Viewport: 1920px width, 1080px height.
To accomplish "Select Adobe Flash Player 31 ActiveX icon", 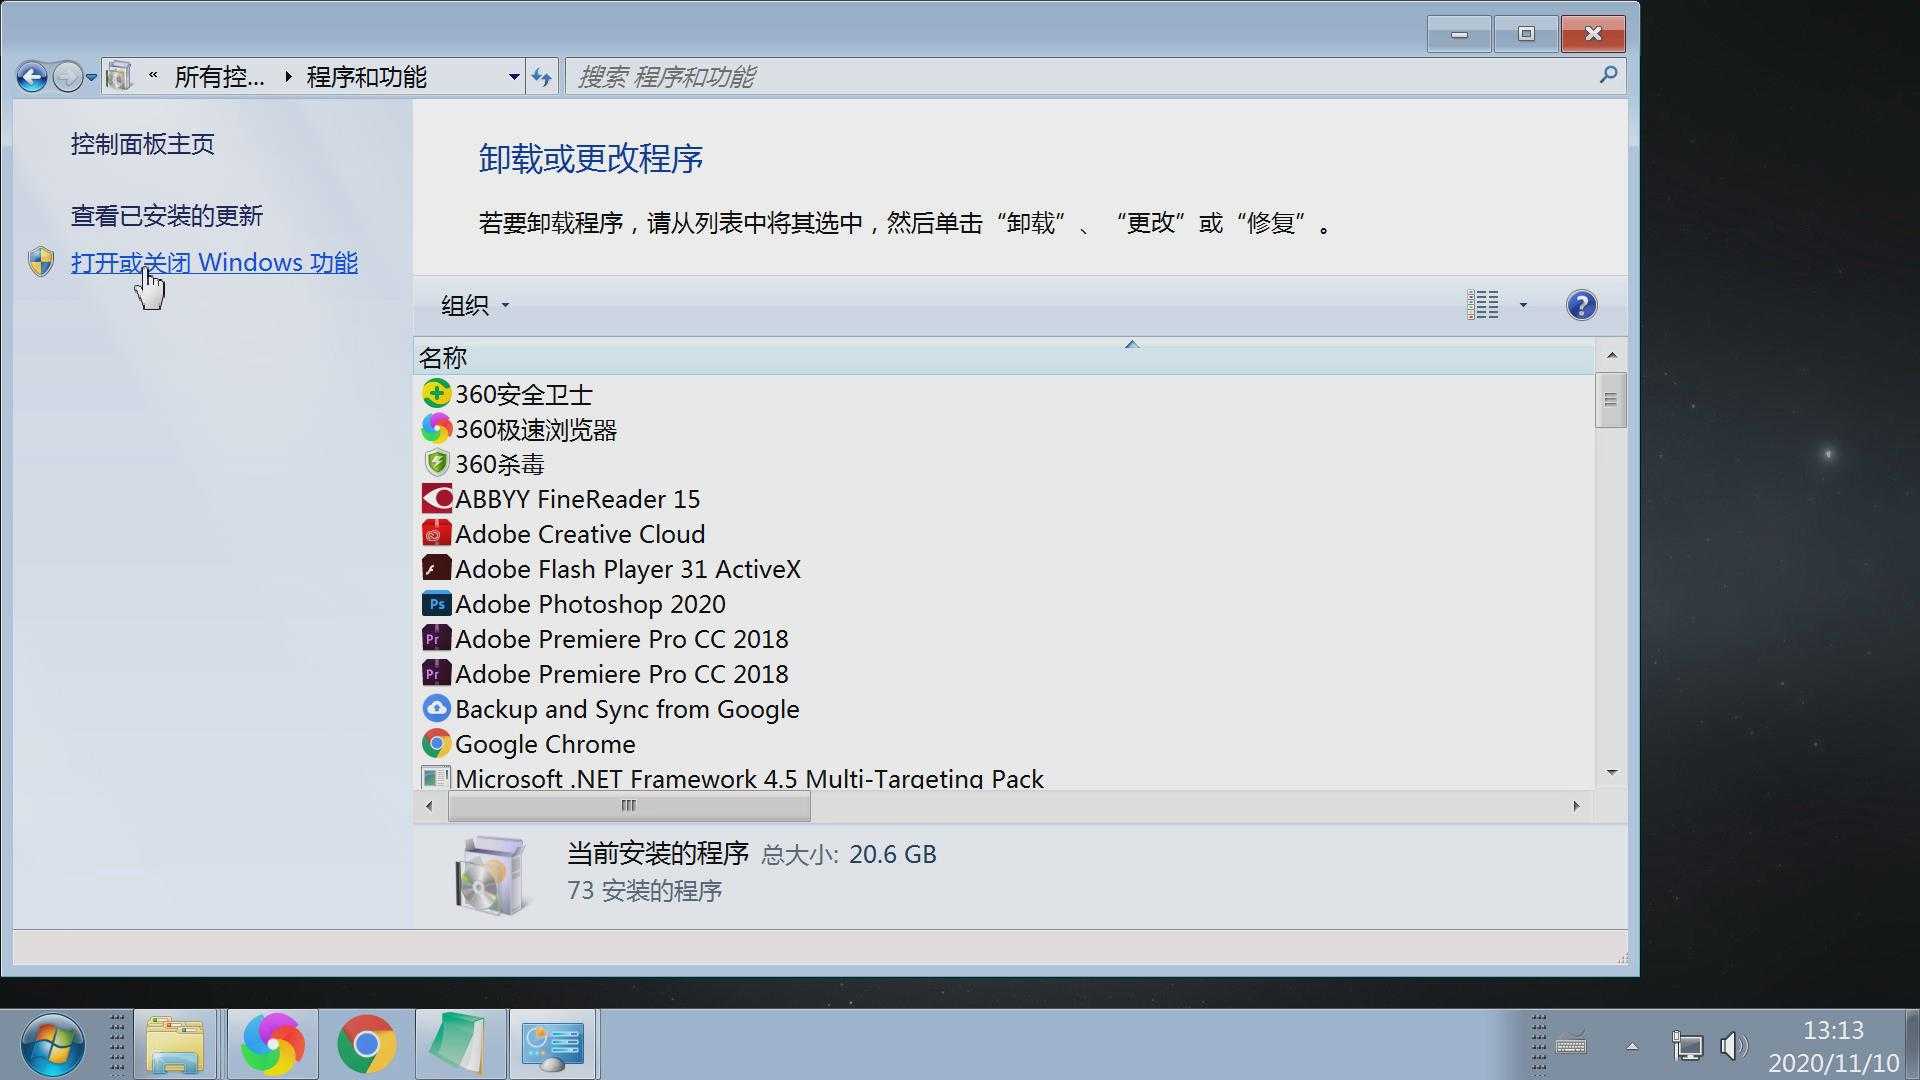I will 436,568.
